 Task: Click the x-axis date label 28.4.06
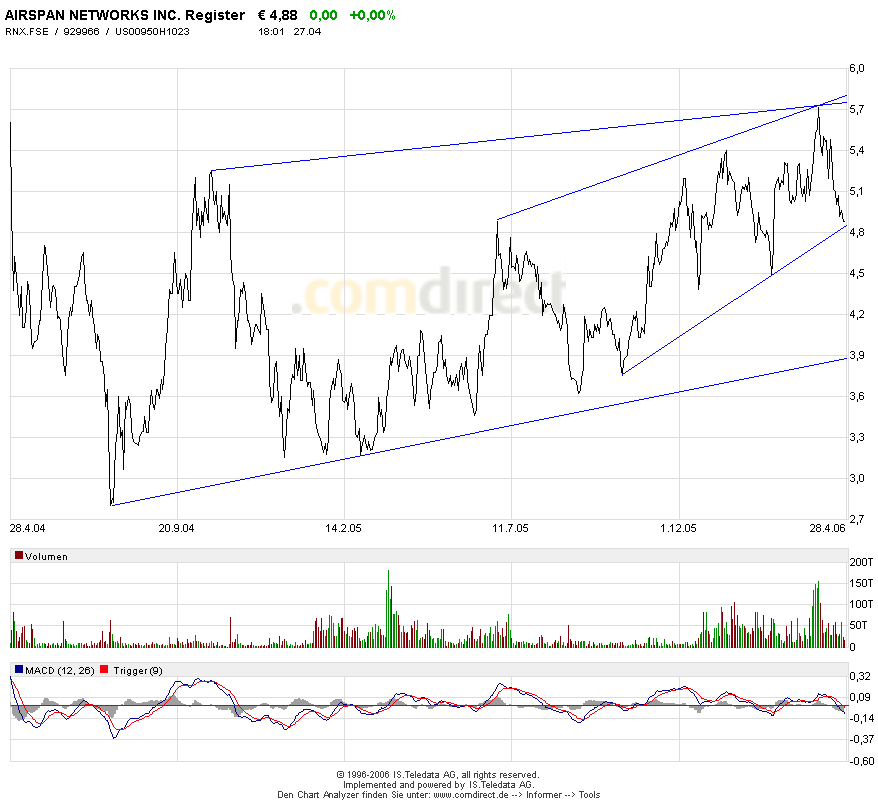827,528
